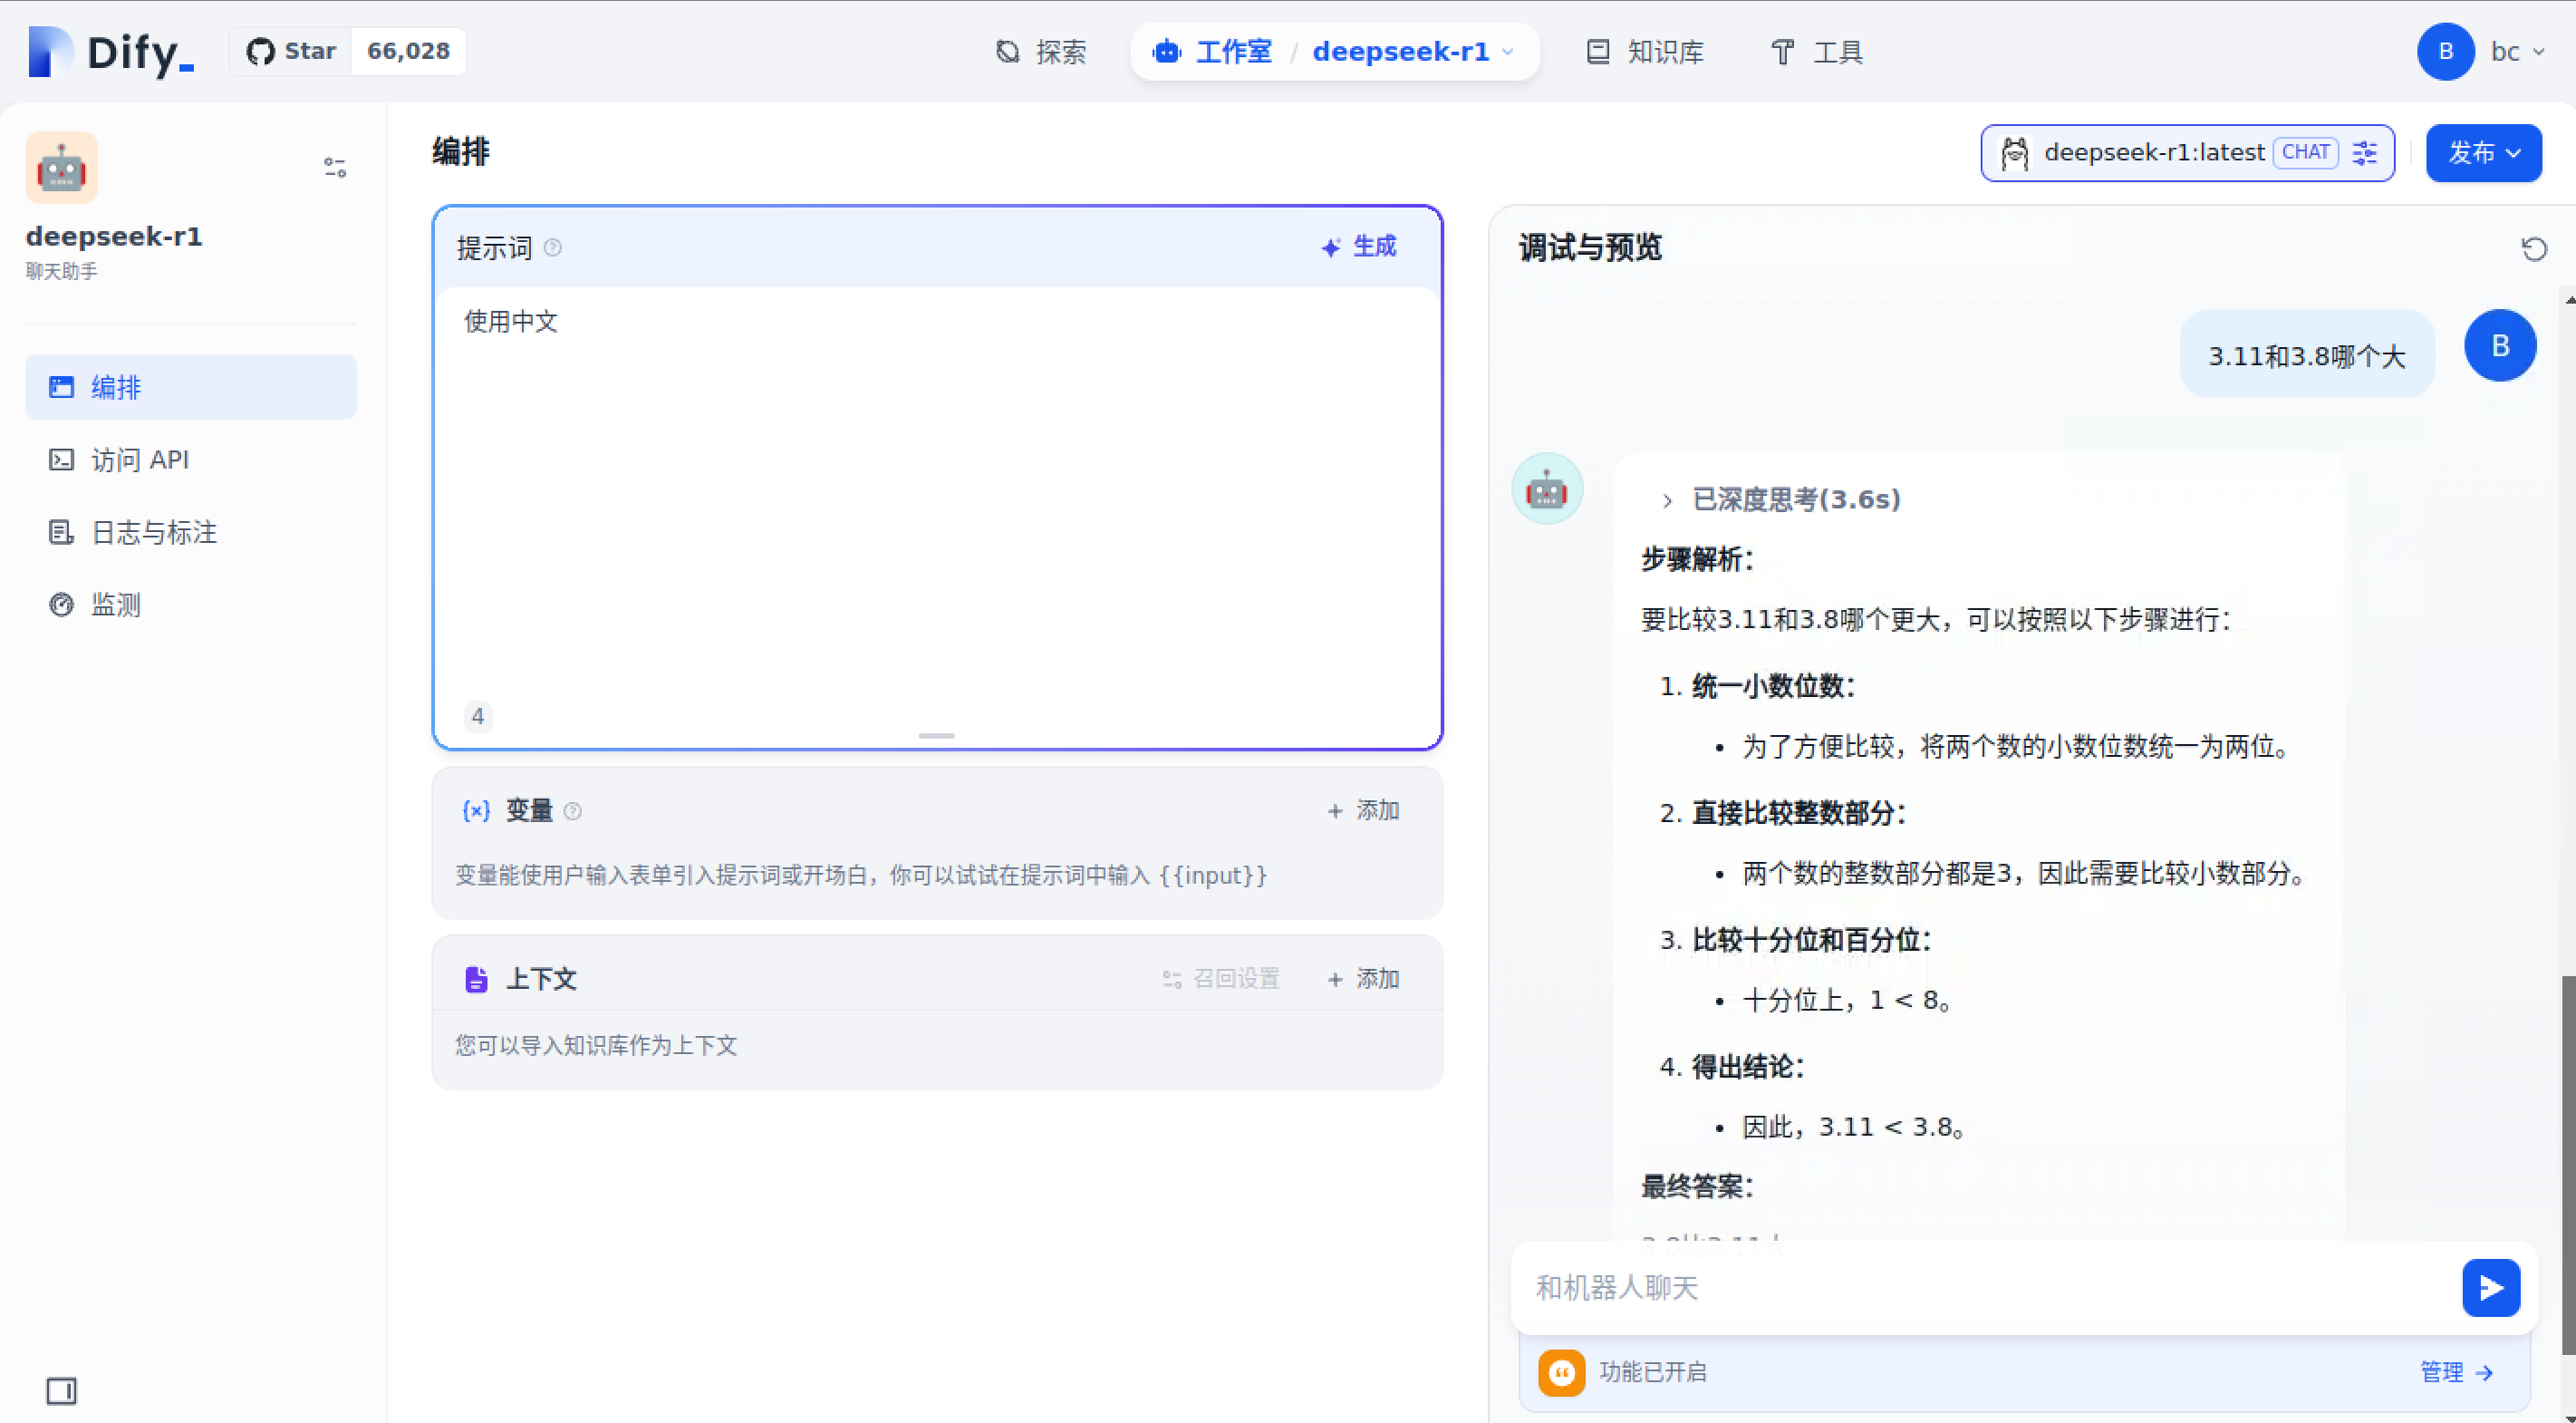Image resolution: width=2576 pixels, height=1423 pixels.
Task: Restart conversation with refresh icon
Action: [x=2534, y=249]
